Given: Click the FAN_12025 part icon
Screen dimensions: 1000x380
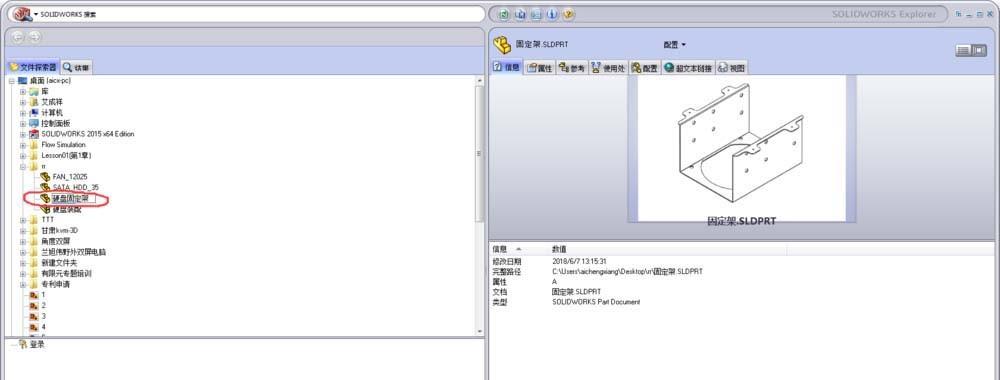Looking at the screenshot, I should [x=45, y=177].
